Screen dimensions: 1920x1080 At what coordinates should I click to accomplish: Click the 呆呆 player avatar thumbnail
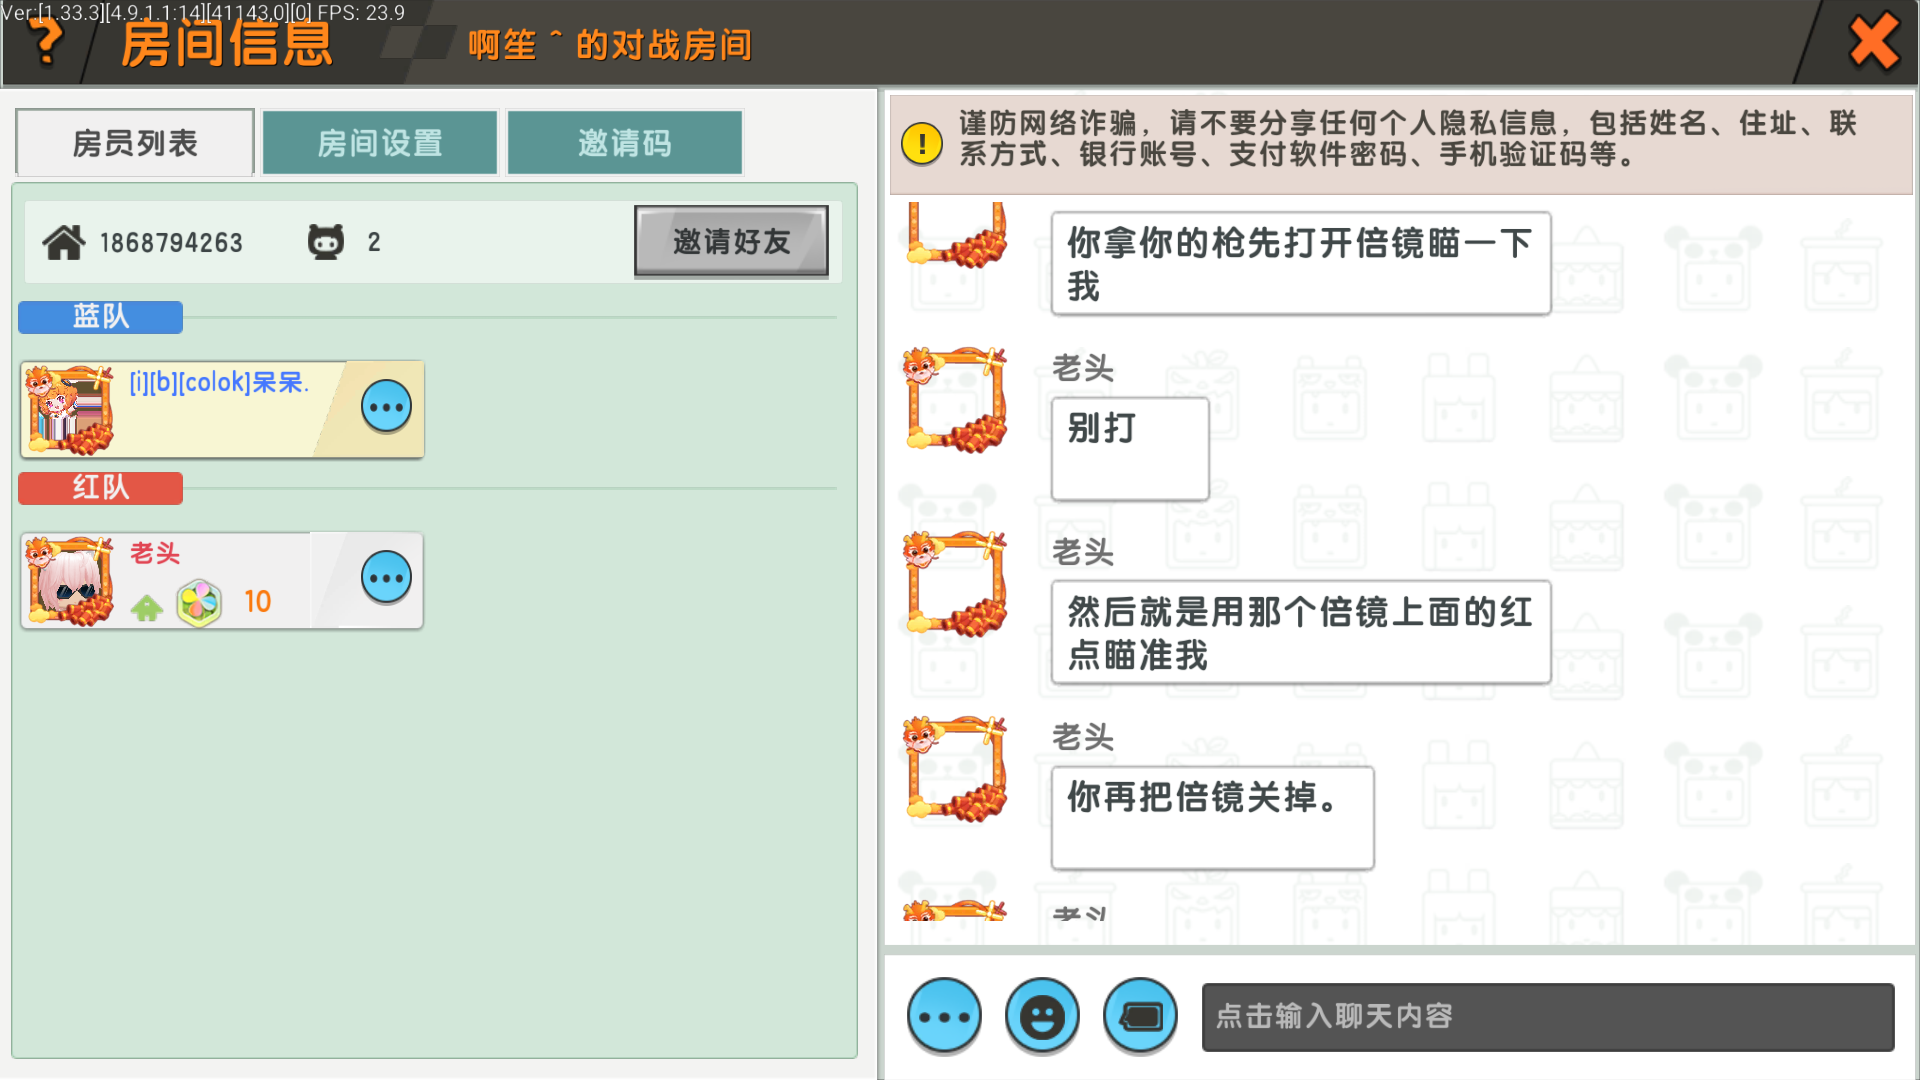click(x=69, y=410)
